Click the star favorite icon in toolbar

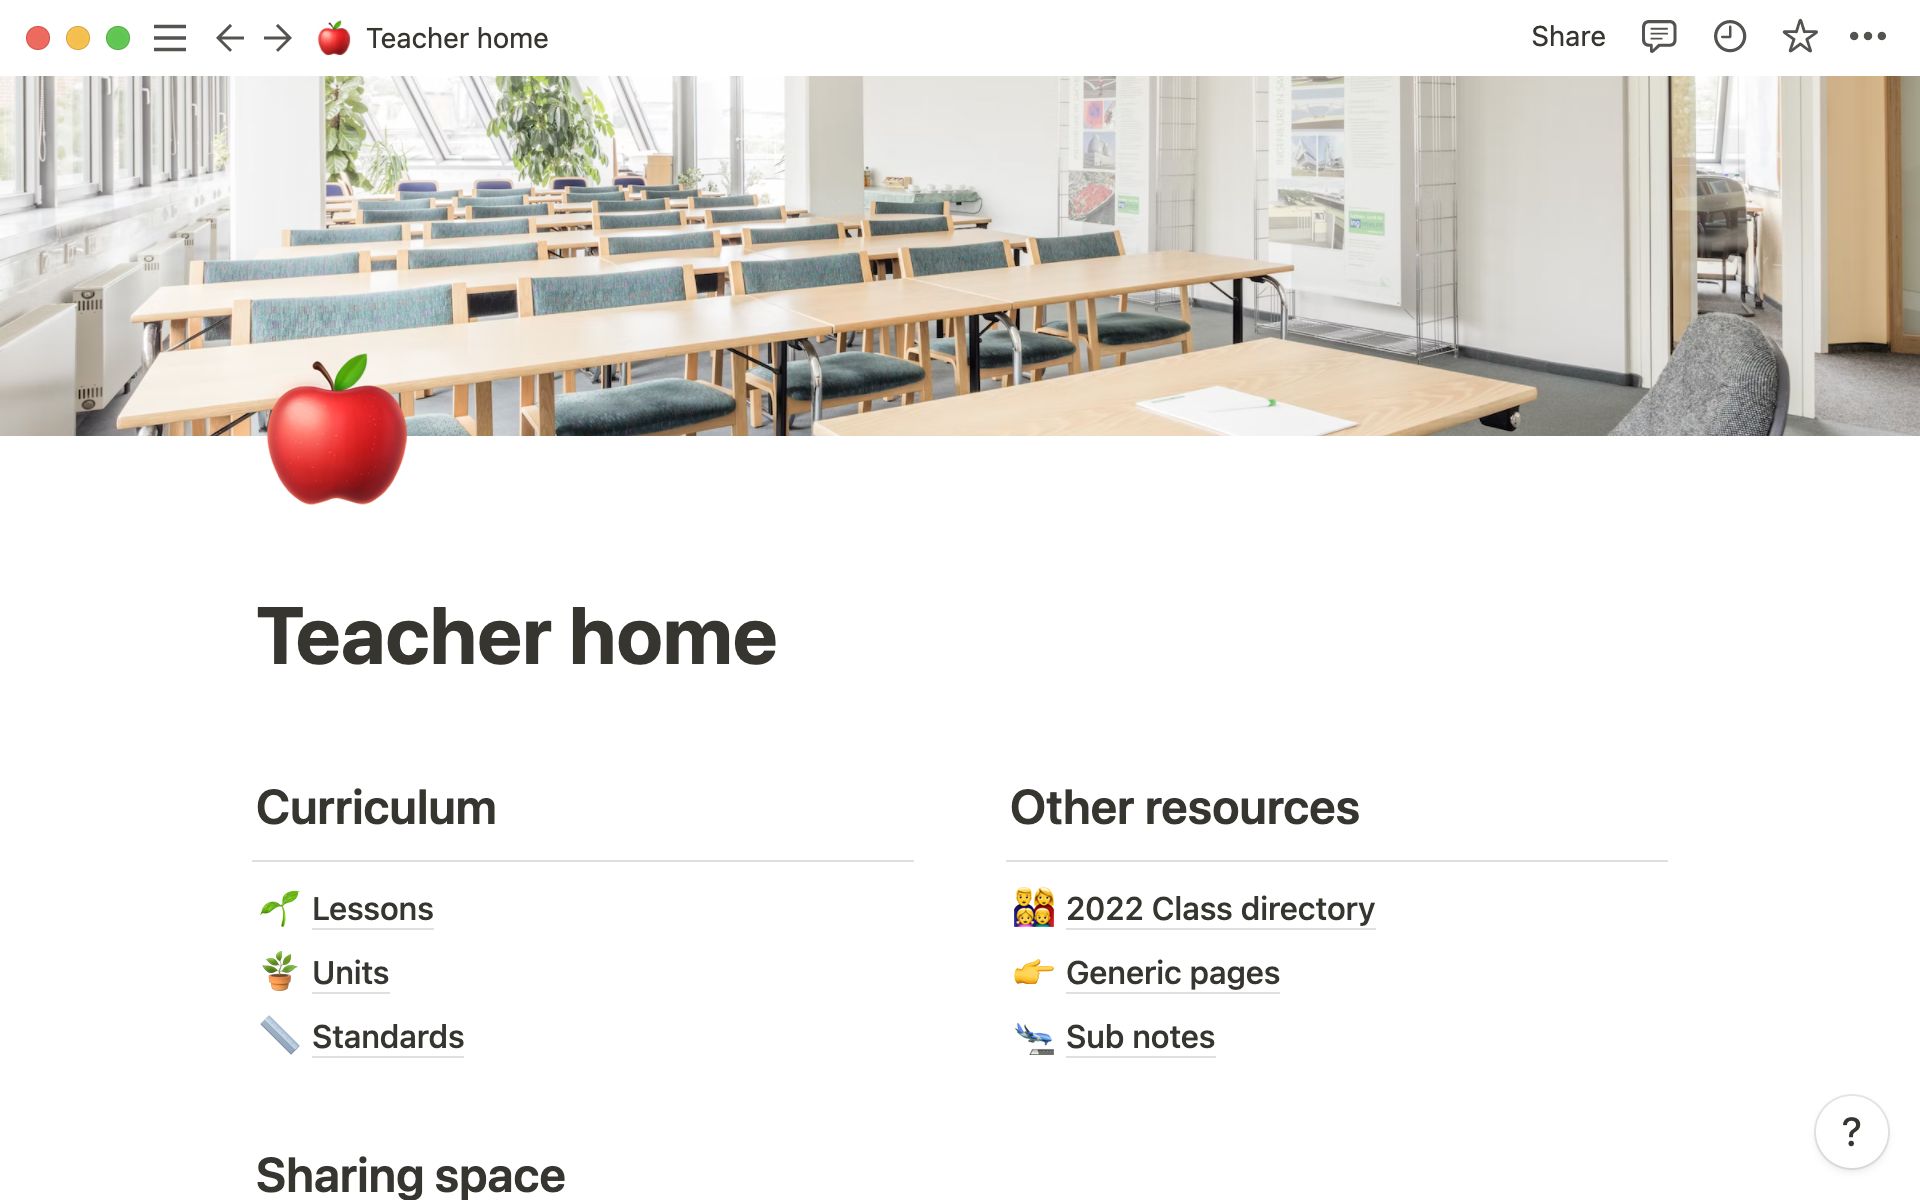coord(1798,37)
